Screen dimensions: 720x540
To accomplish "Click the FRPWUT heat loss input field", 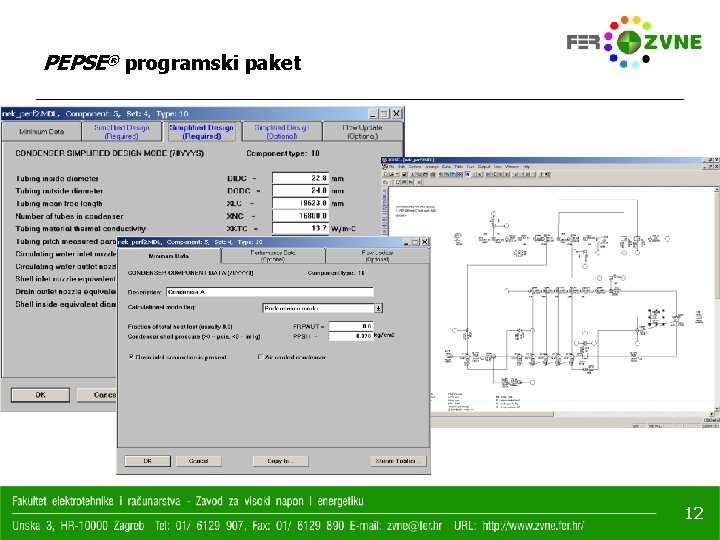I will tap(351, 326).
